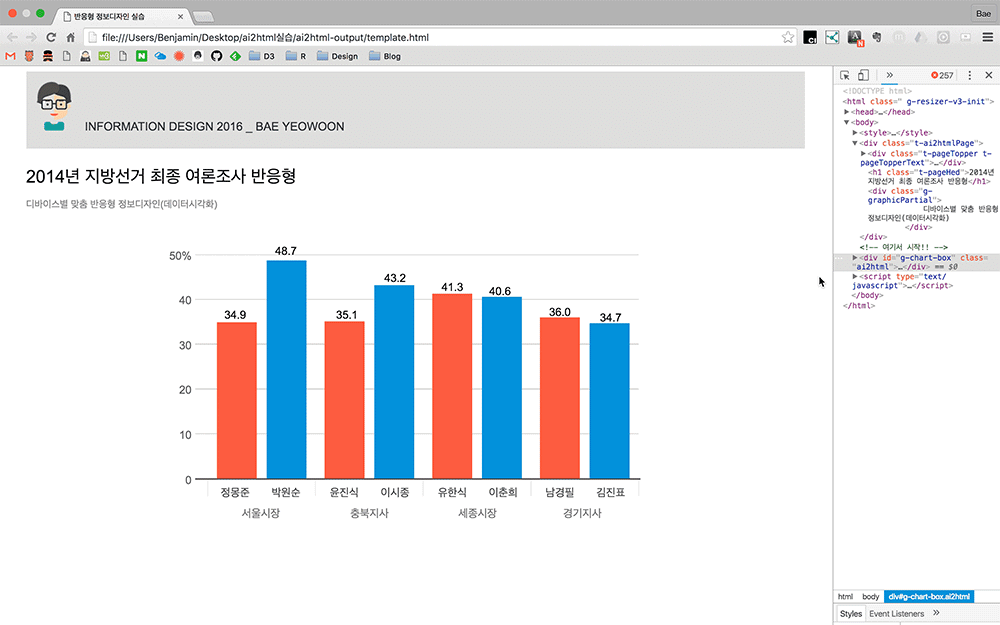Click the red 36.0 남경필 bar
Screen dimensions: 1000x625
[x=560, y=398]
